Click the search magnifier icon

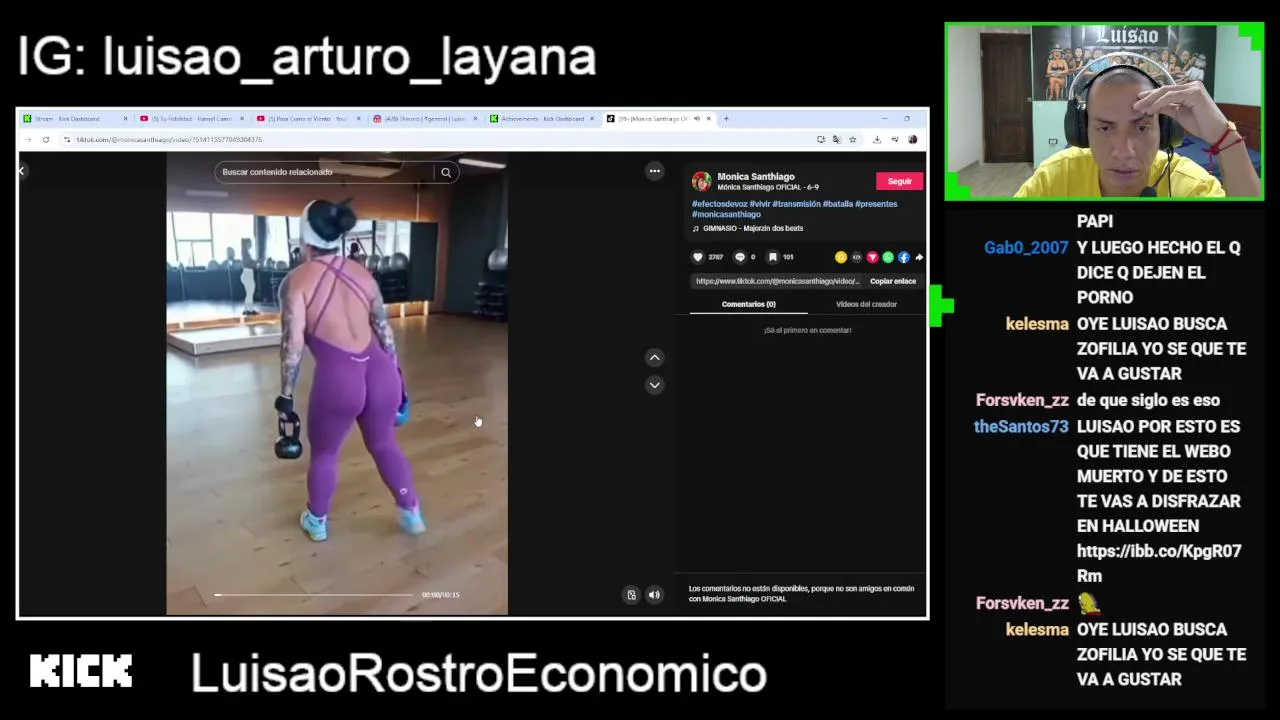(446, 172)
